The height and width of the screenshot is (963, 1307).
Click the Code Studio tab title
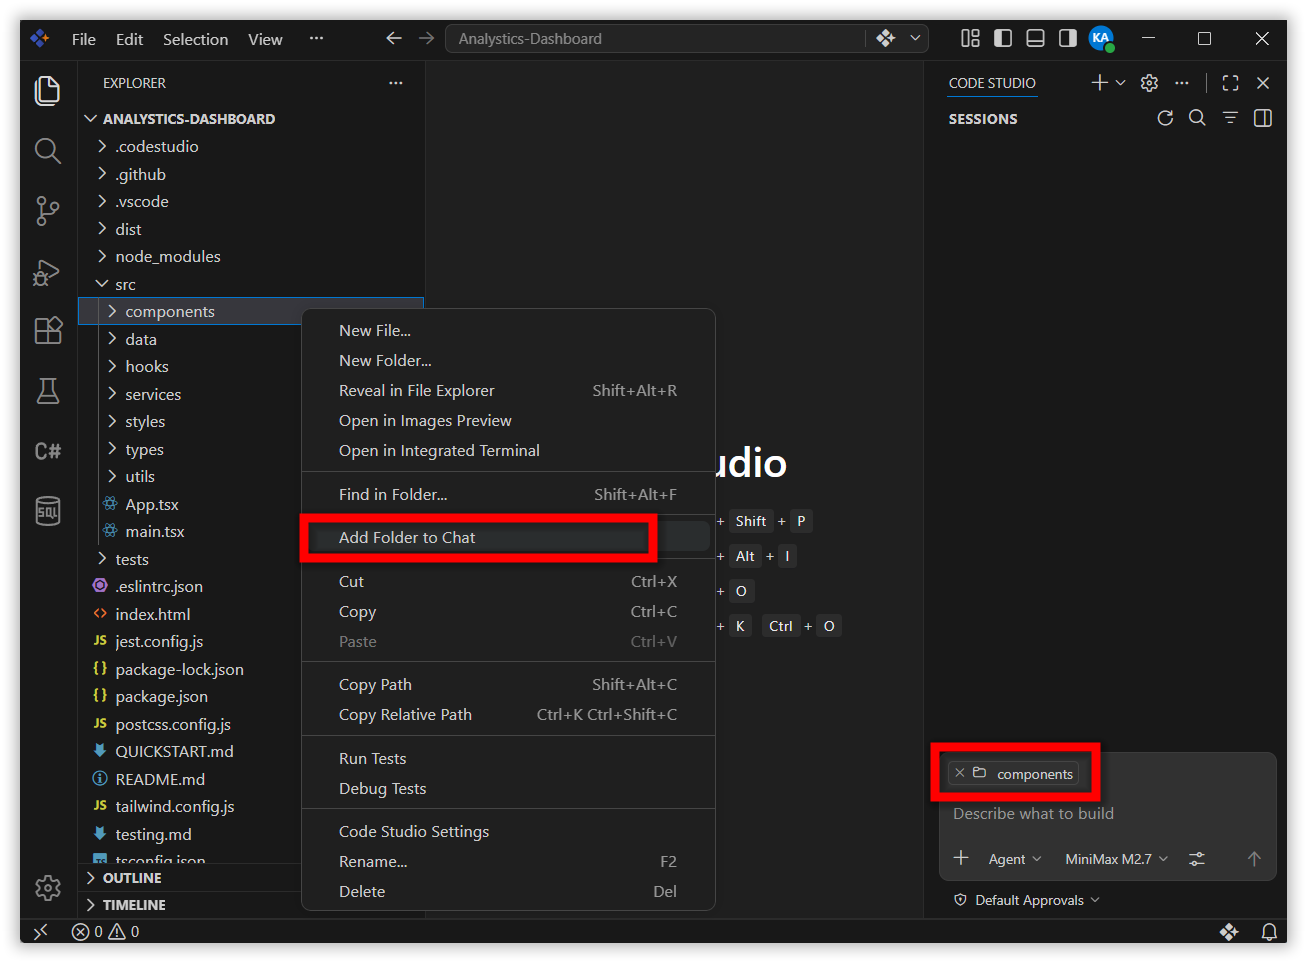[992, 83]
